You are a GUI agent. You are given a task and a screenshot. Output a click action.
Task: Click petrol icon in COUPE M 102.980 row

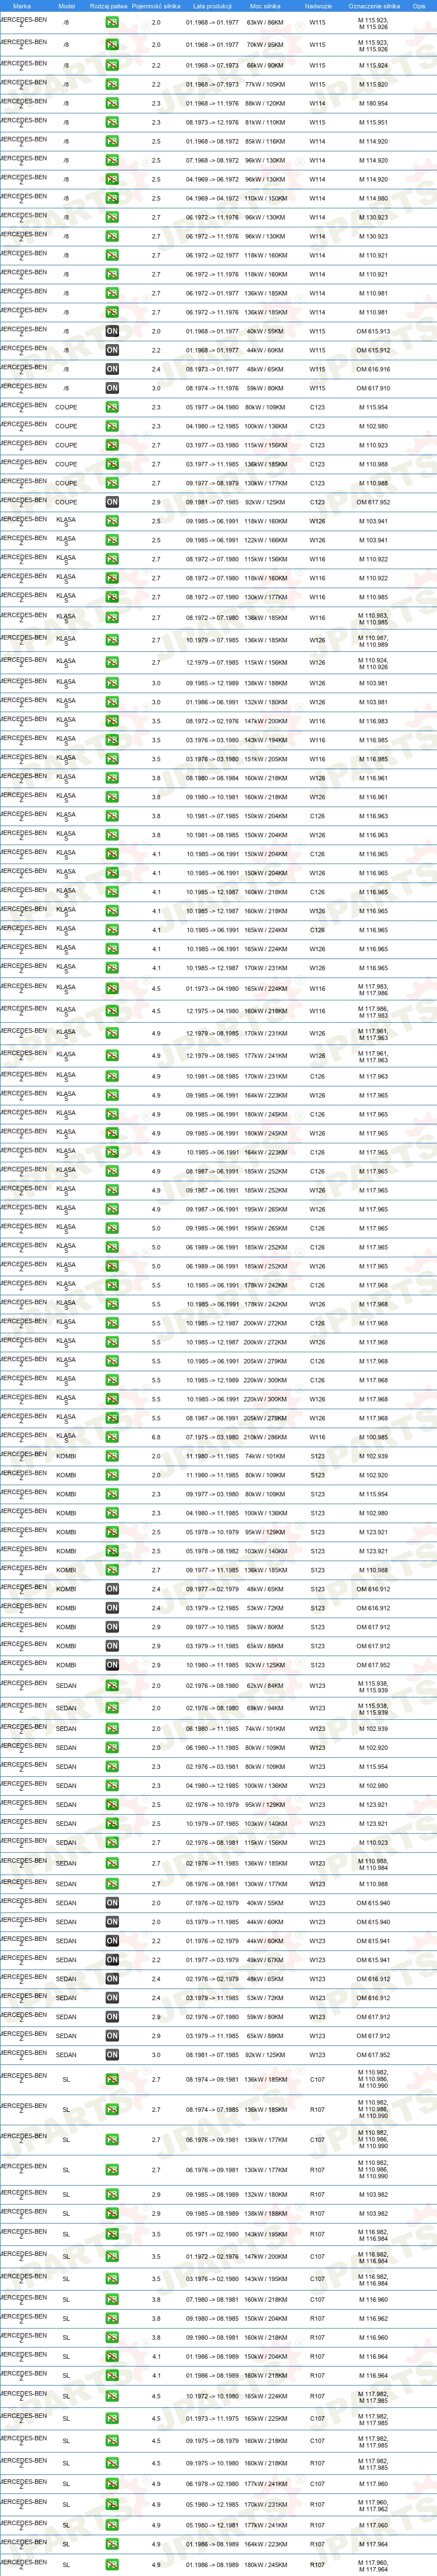pos(112,427)
